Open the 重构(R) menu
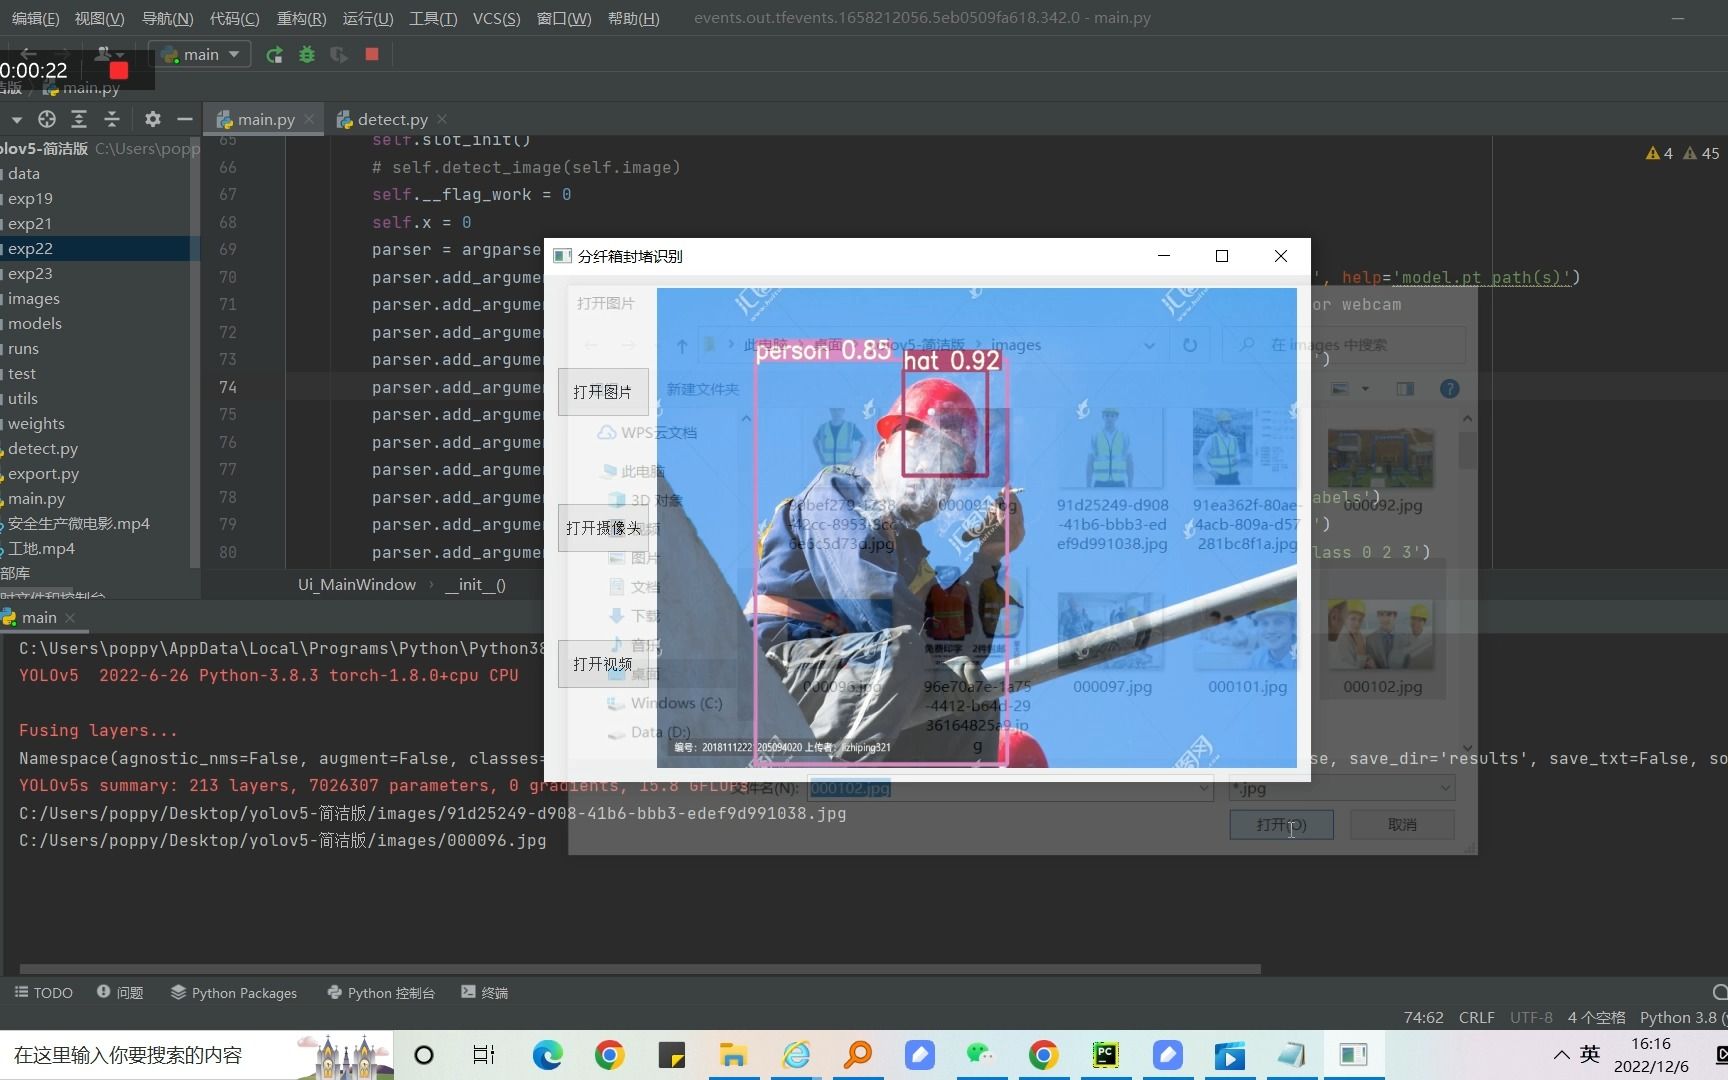 pos(301,18)
